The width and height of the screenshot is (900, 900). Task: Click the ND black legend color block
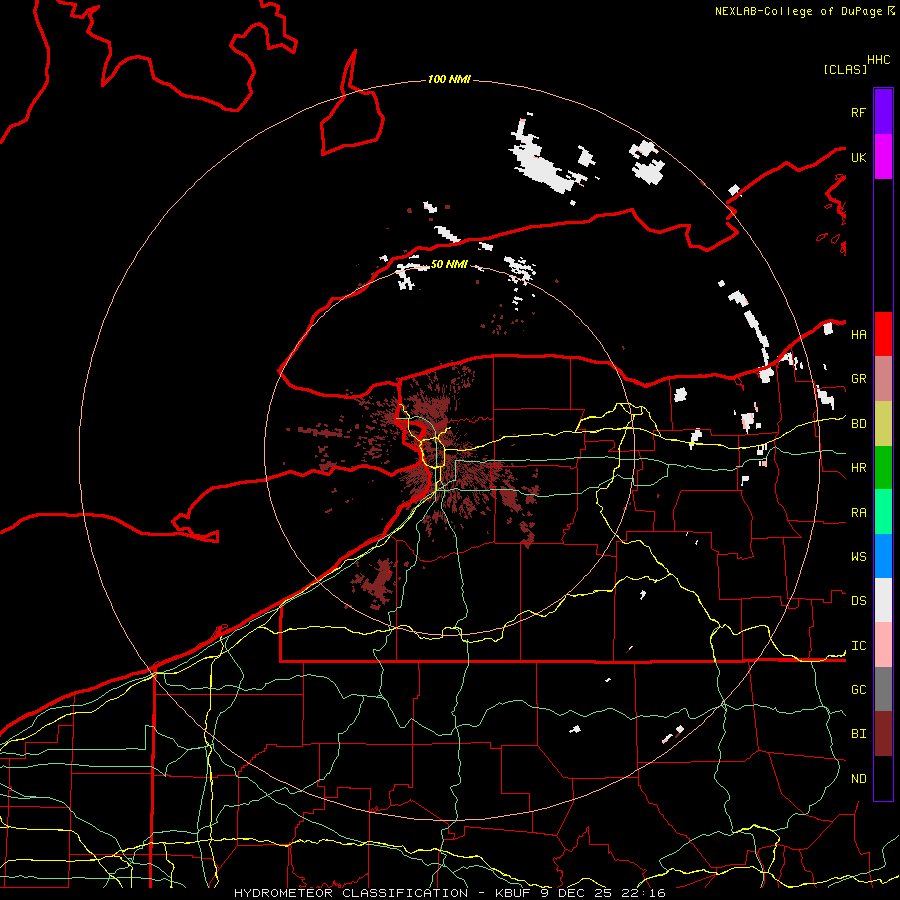[883, 778]
